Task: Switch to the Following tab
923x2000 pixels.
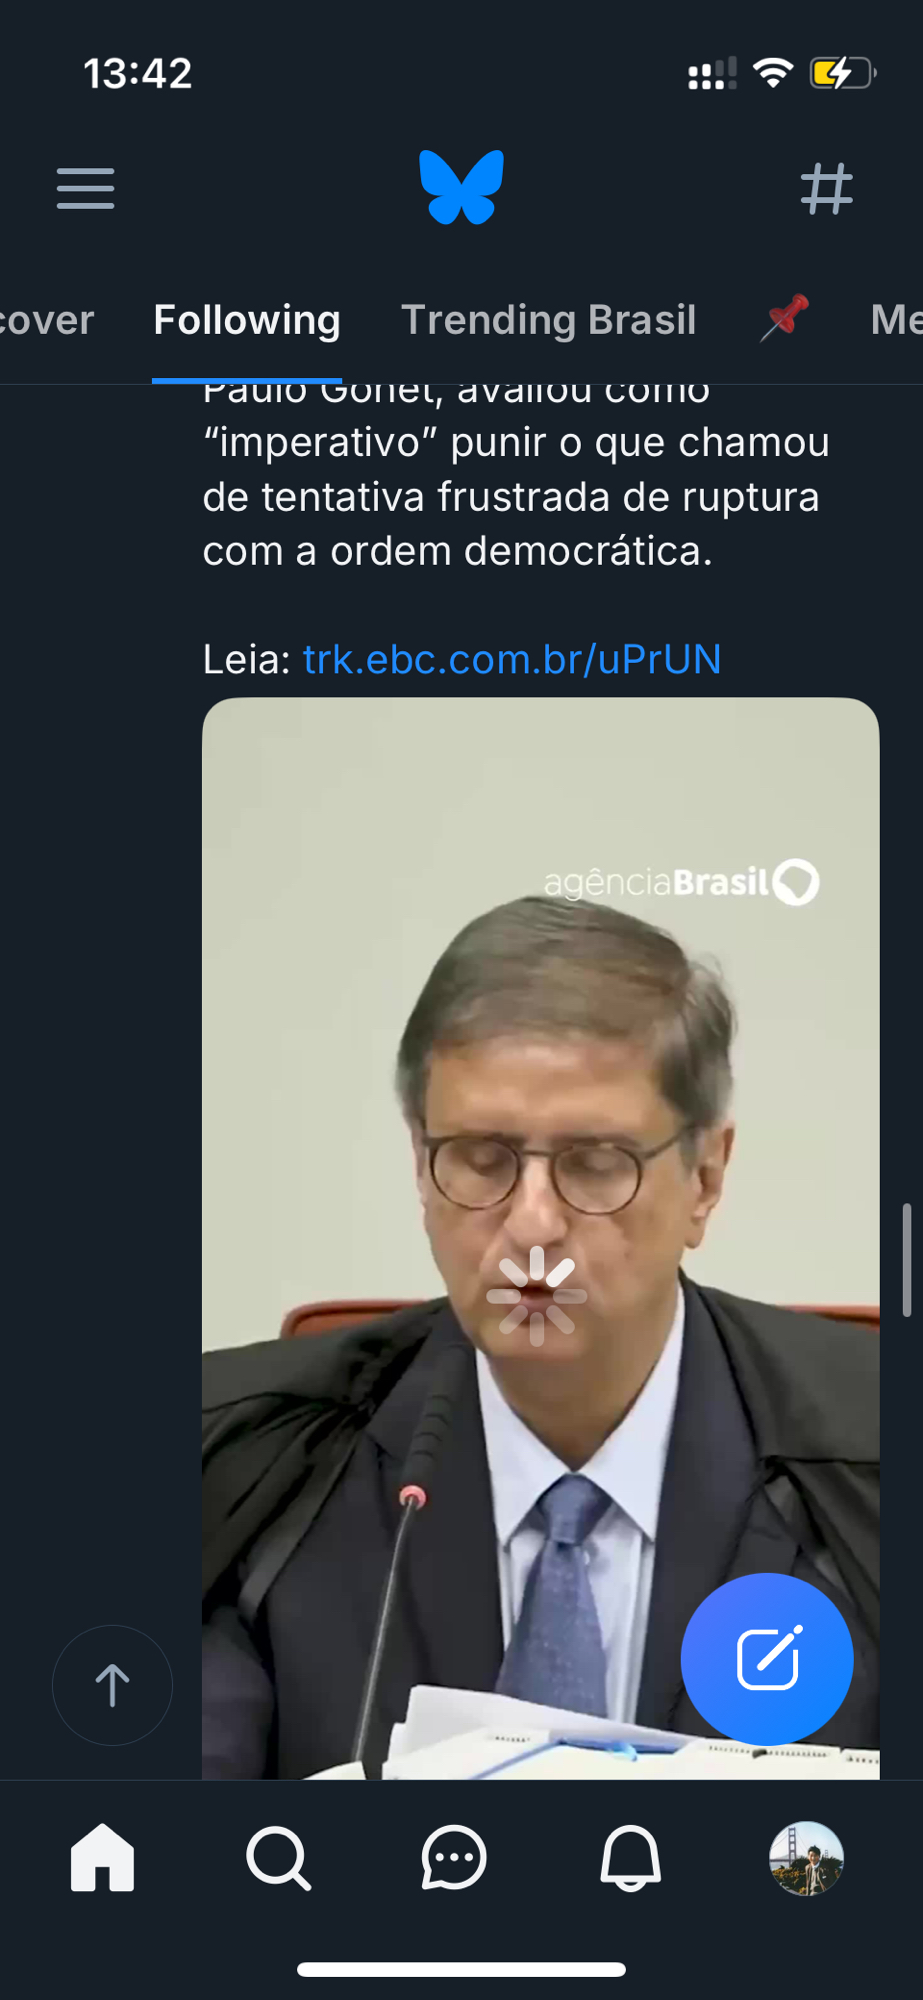Action: (x=247, y=321)
